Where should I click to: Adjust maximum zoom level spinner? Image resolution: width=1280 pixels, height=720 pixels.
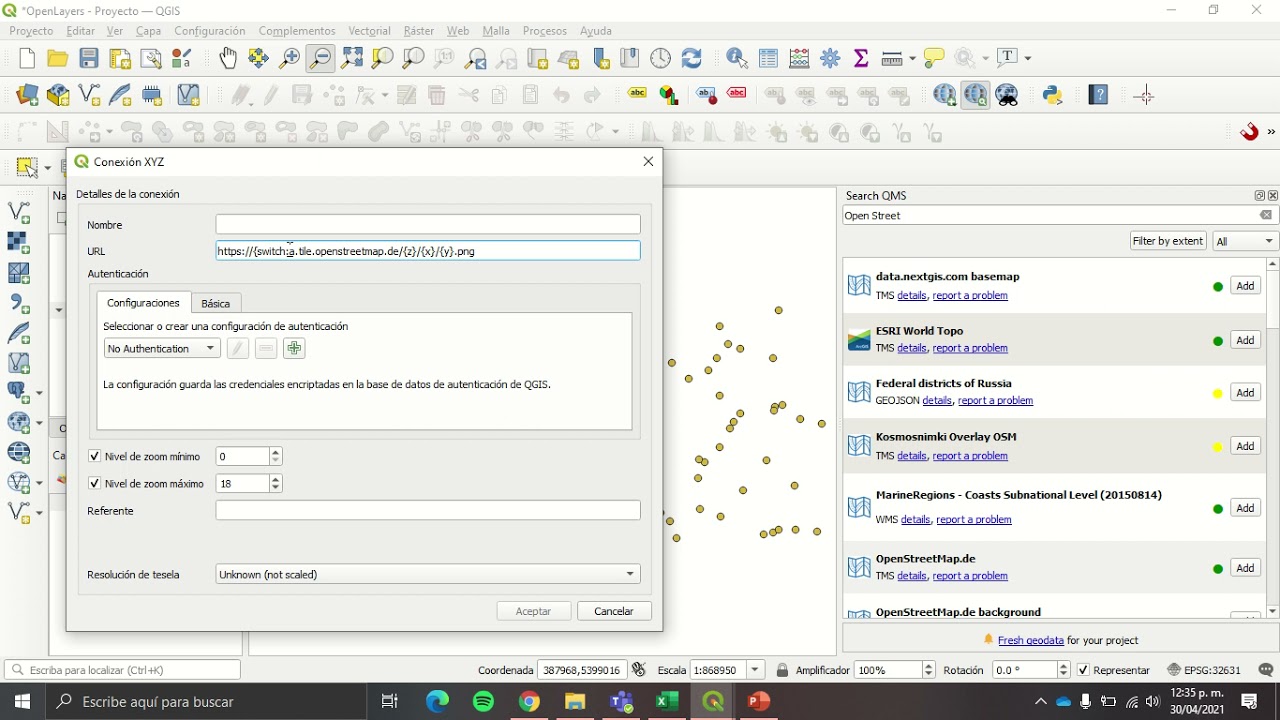[x=276, y=483]
